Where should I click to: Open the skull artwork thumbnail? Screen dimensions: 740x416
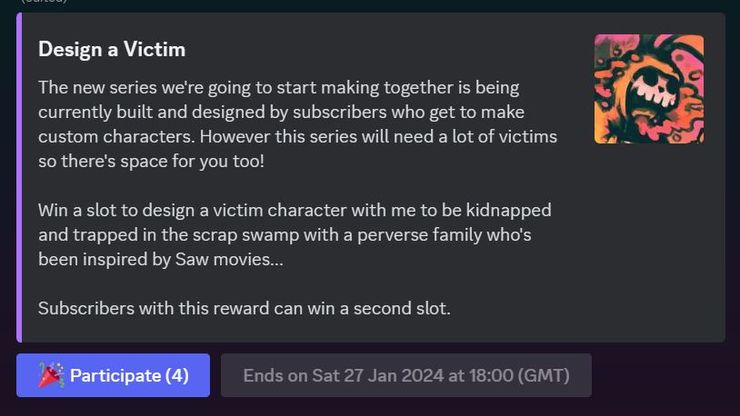649,89
